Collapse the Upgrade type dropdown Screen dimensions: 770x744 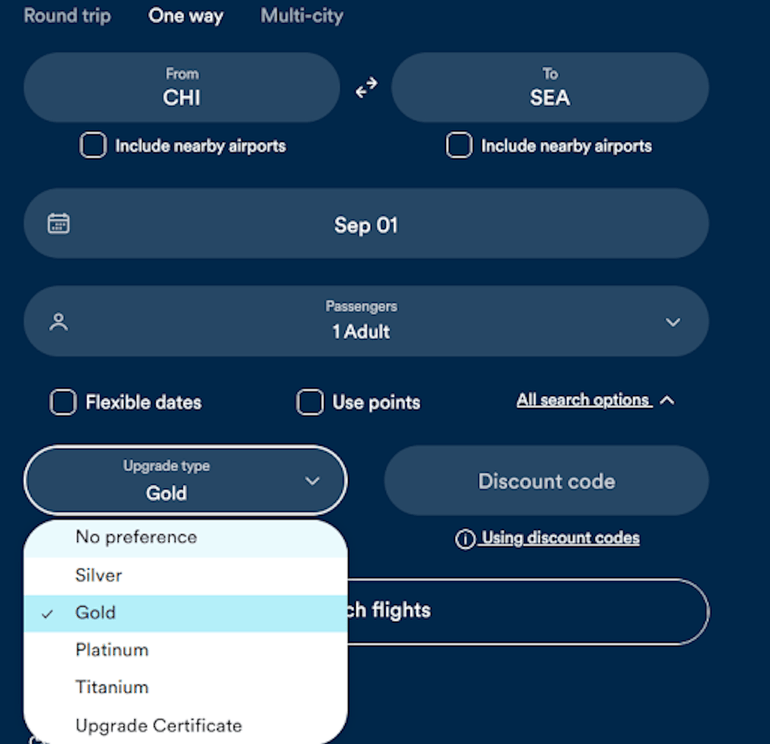(x=312, y=481)
